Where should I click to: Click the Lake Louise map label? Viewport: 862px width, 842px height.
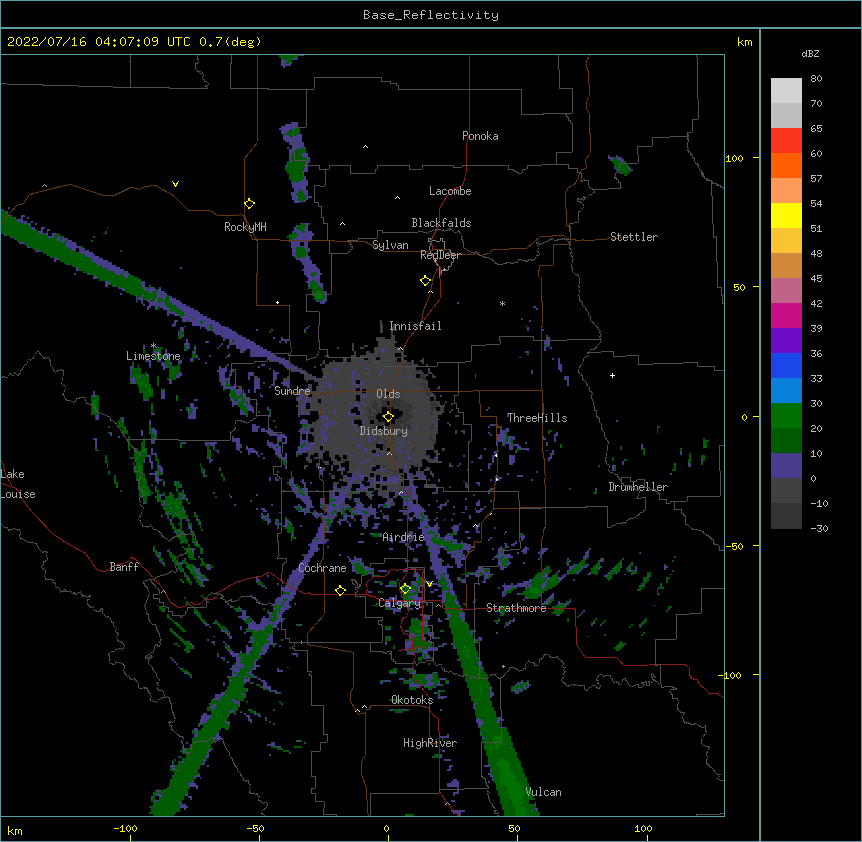coord(18,484)
